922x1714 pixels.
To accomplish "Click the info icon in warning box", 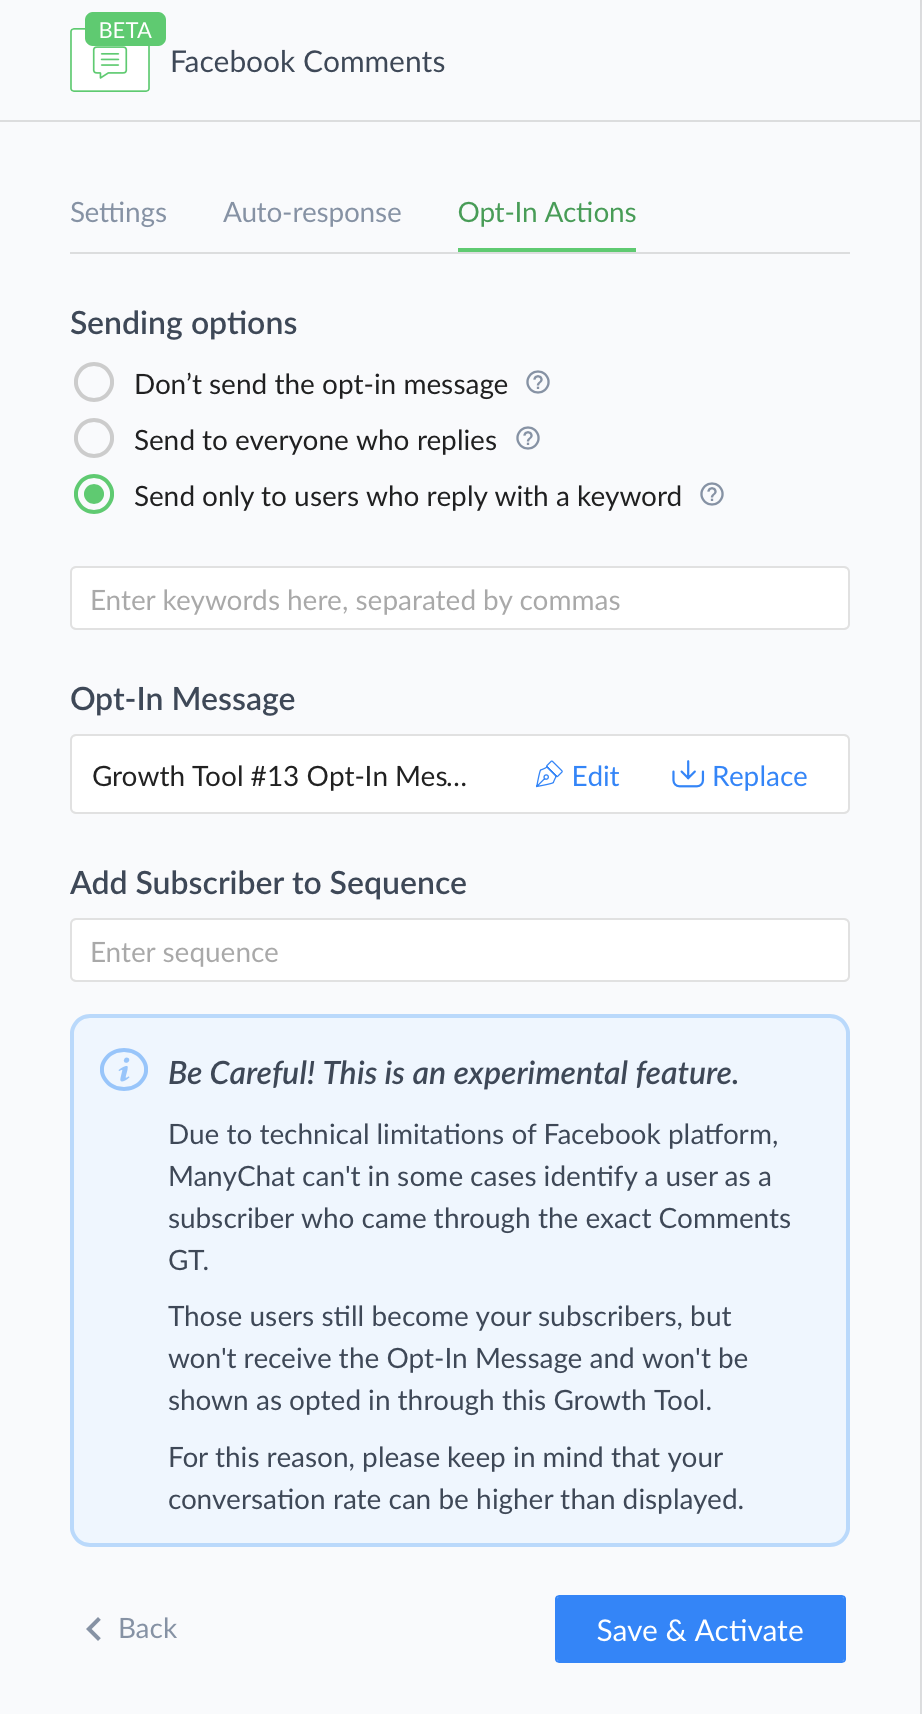I will 124,1071.
